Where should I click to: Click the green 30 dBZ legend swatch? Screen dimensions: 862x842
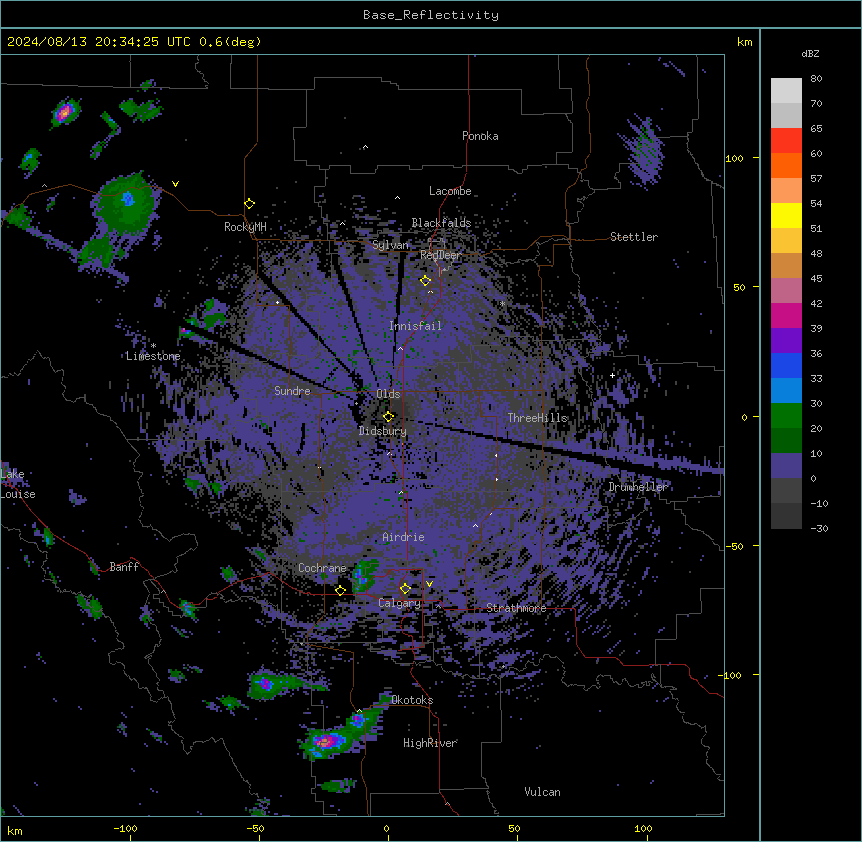pyautogui.click(x=786, y=416)
